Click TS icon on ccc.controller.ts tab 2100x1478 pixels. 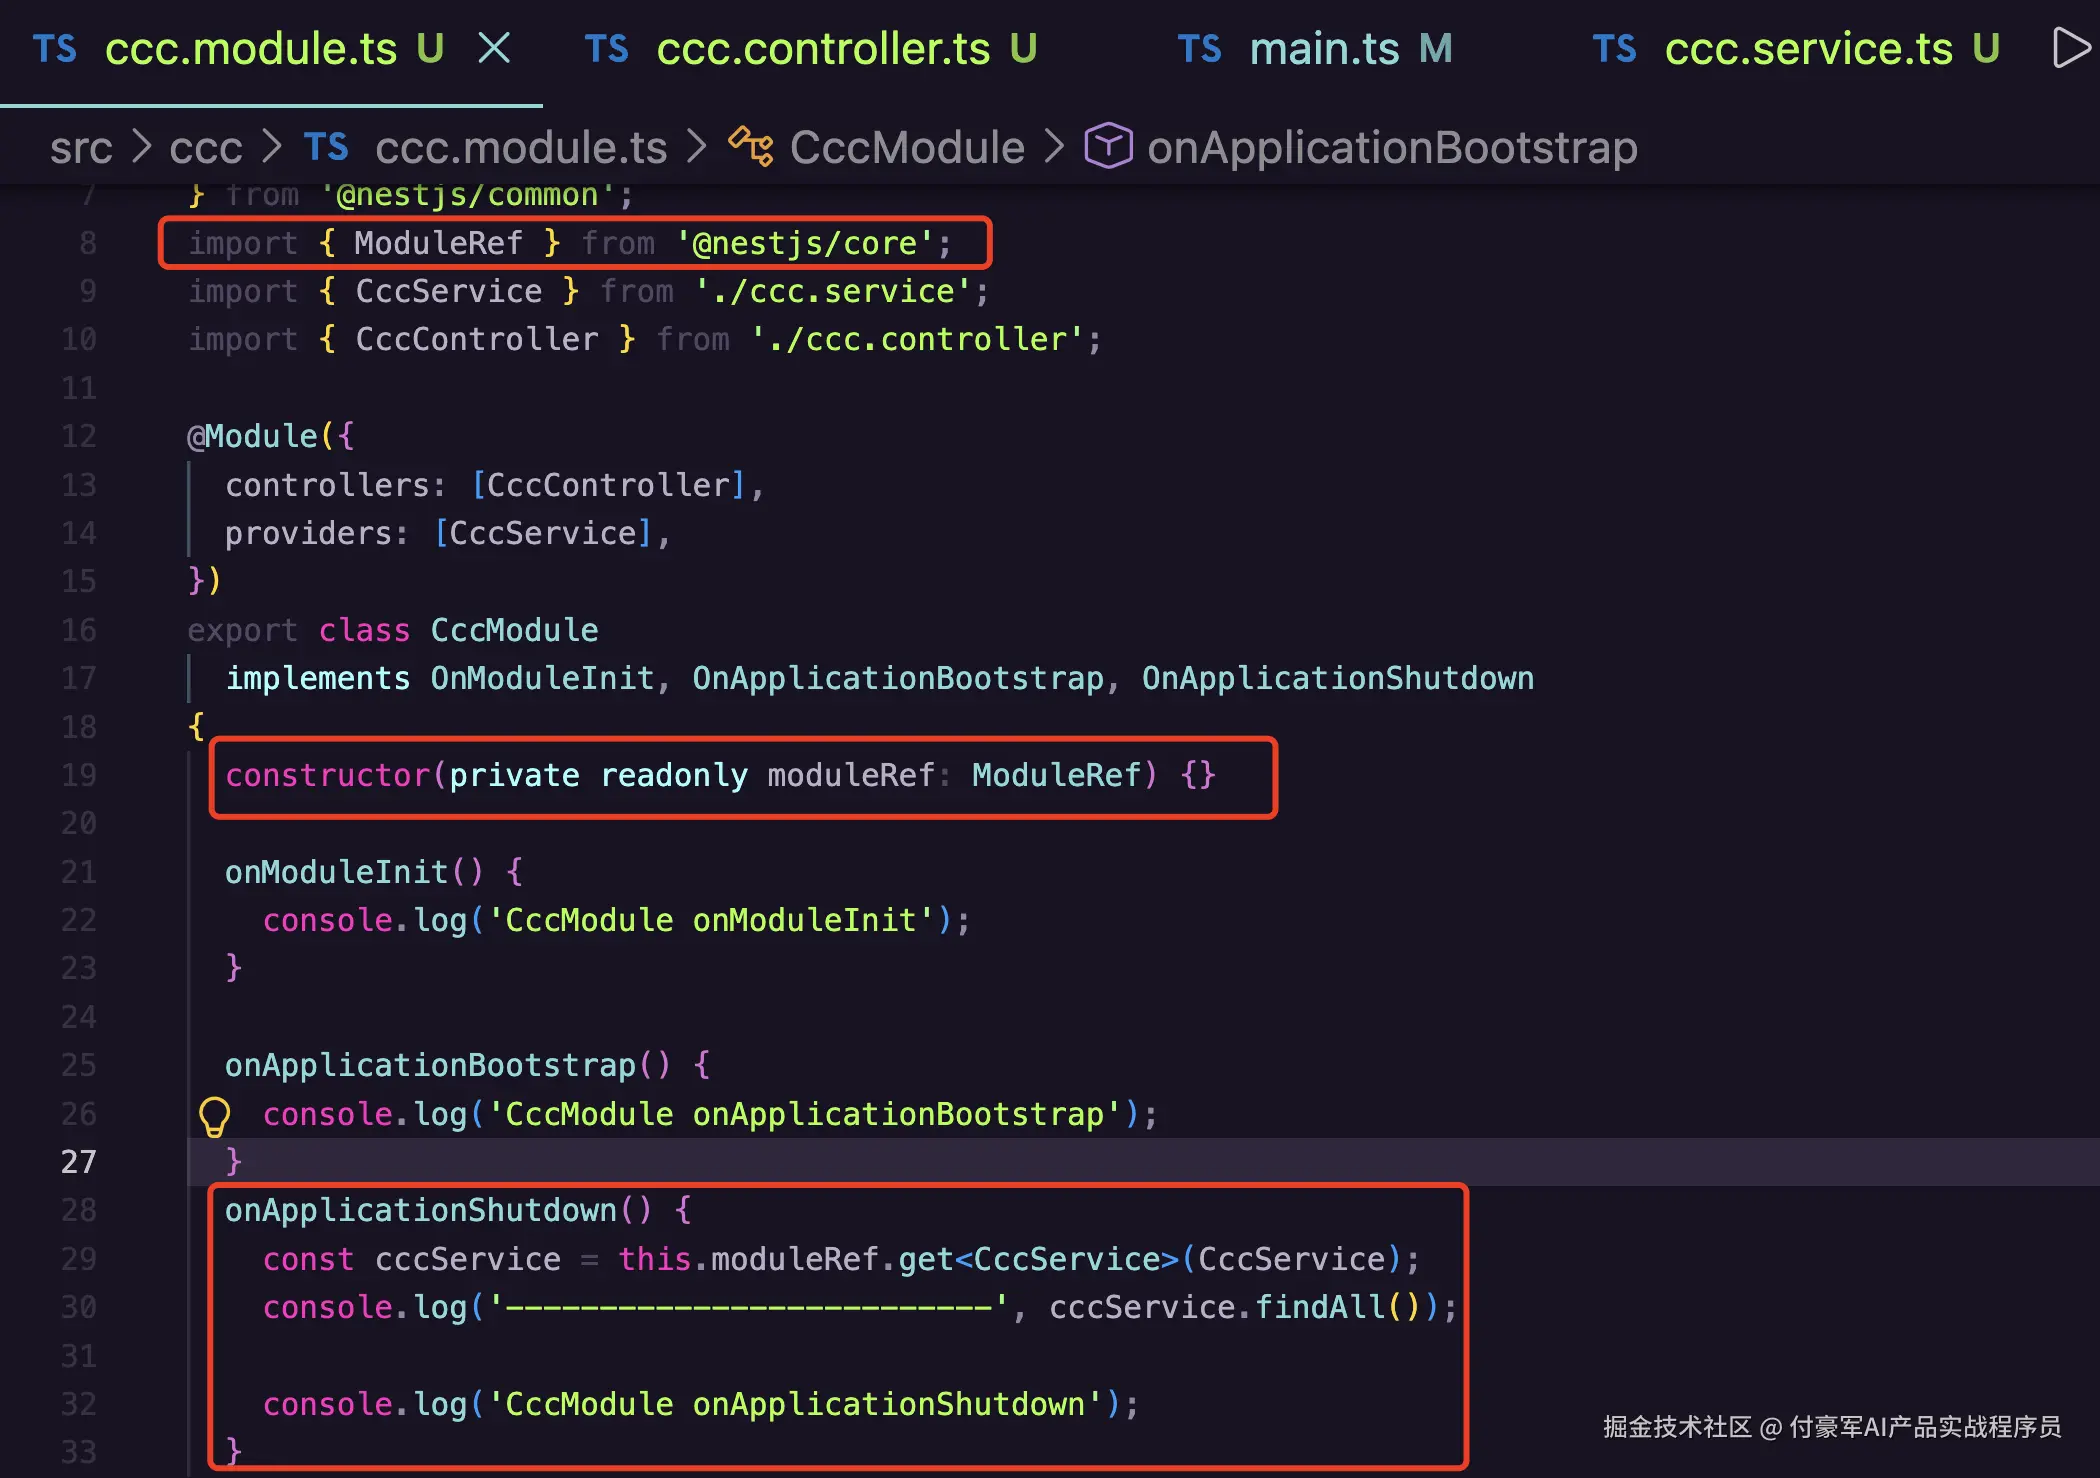pos(606,49)
